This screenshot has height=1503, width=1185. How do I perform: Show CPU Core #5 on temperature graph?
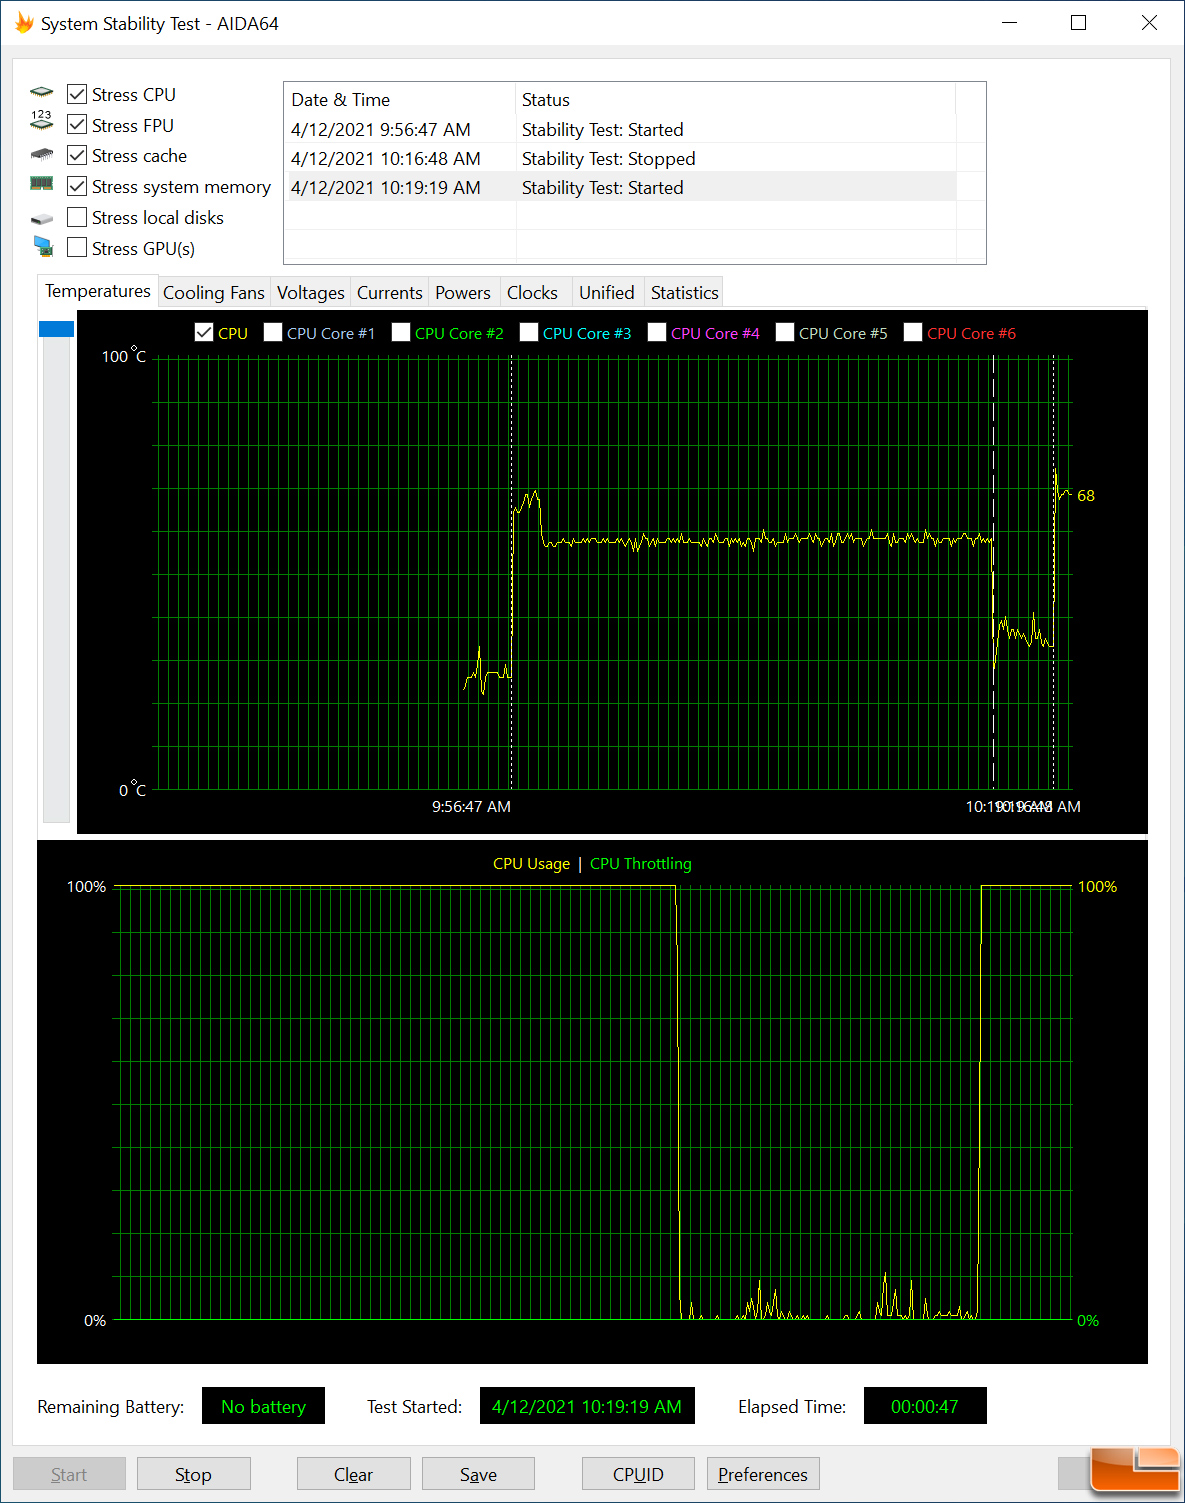(785, 333)
